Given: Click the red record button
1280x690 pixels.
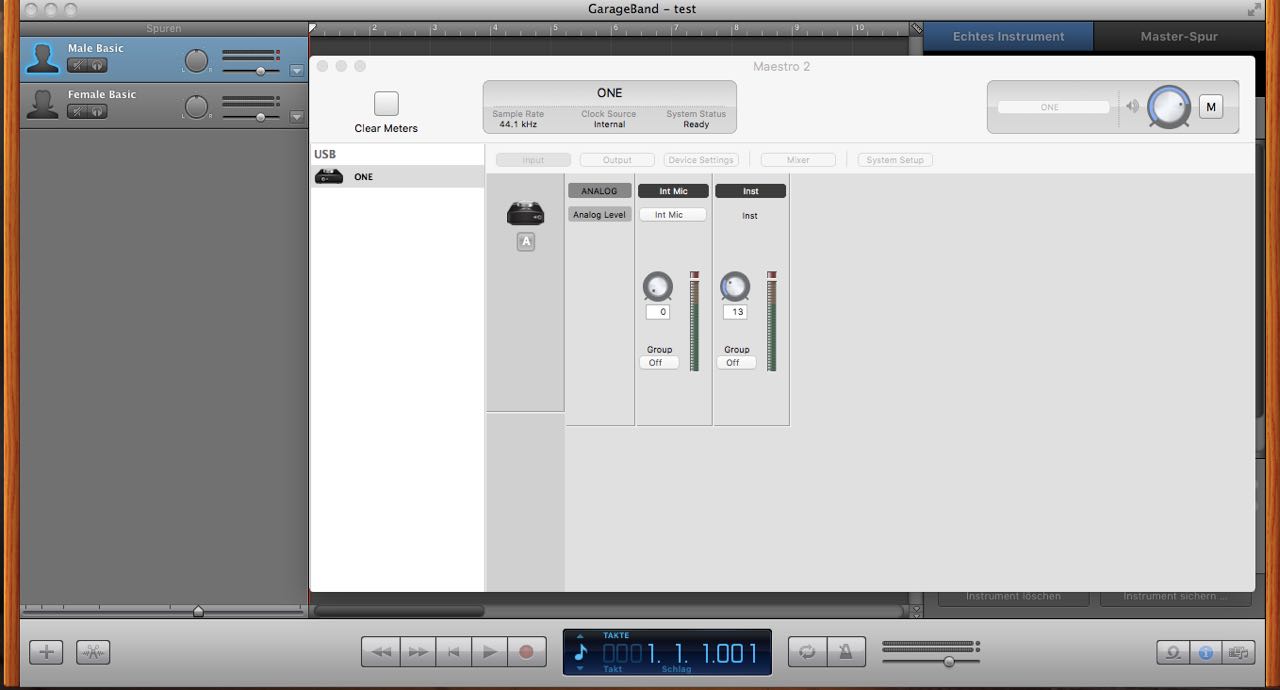Looking at the screenshot, I should point(527,652).
